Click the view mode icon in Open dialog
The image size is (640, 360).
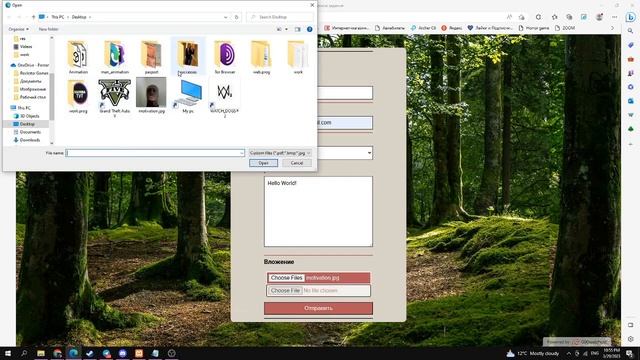click(280, 29)
